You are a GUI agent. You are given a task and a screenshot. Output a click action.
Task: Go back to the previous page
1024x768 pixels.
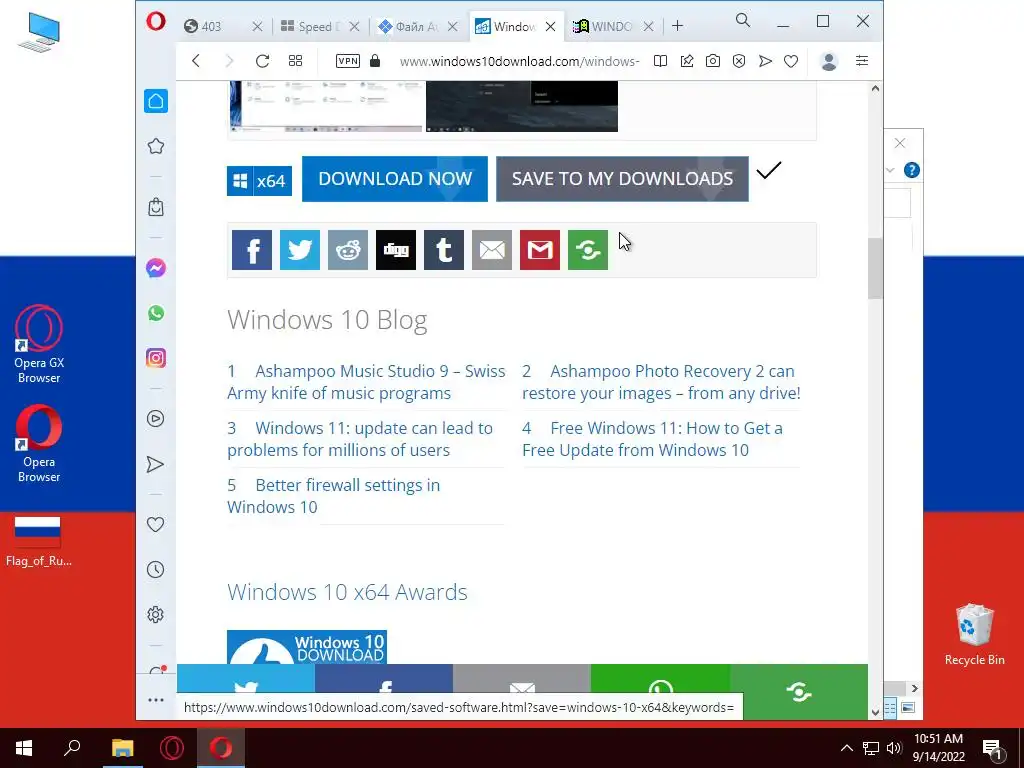[196, 61]
